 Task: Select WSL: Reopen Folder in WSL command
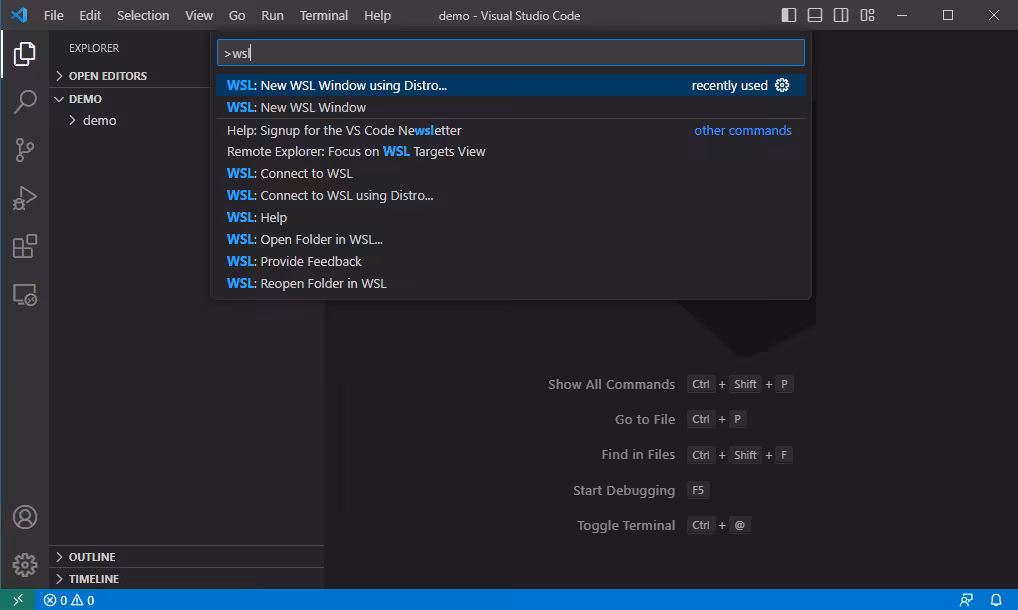click(510, 284)
